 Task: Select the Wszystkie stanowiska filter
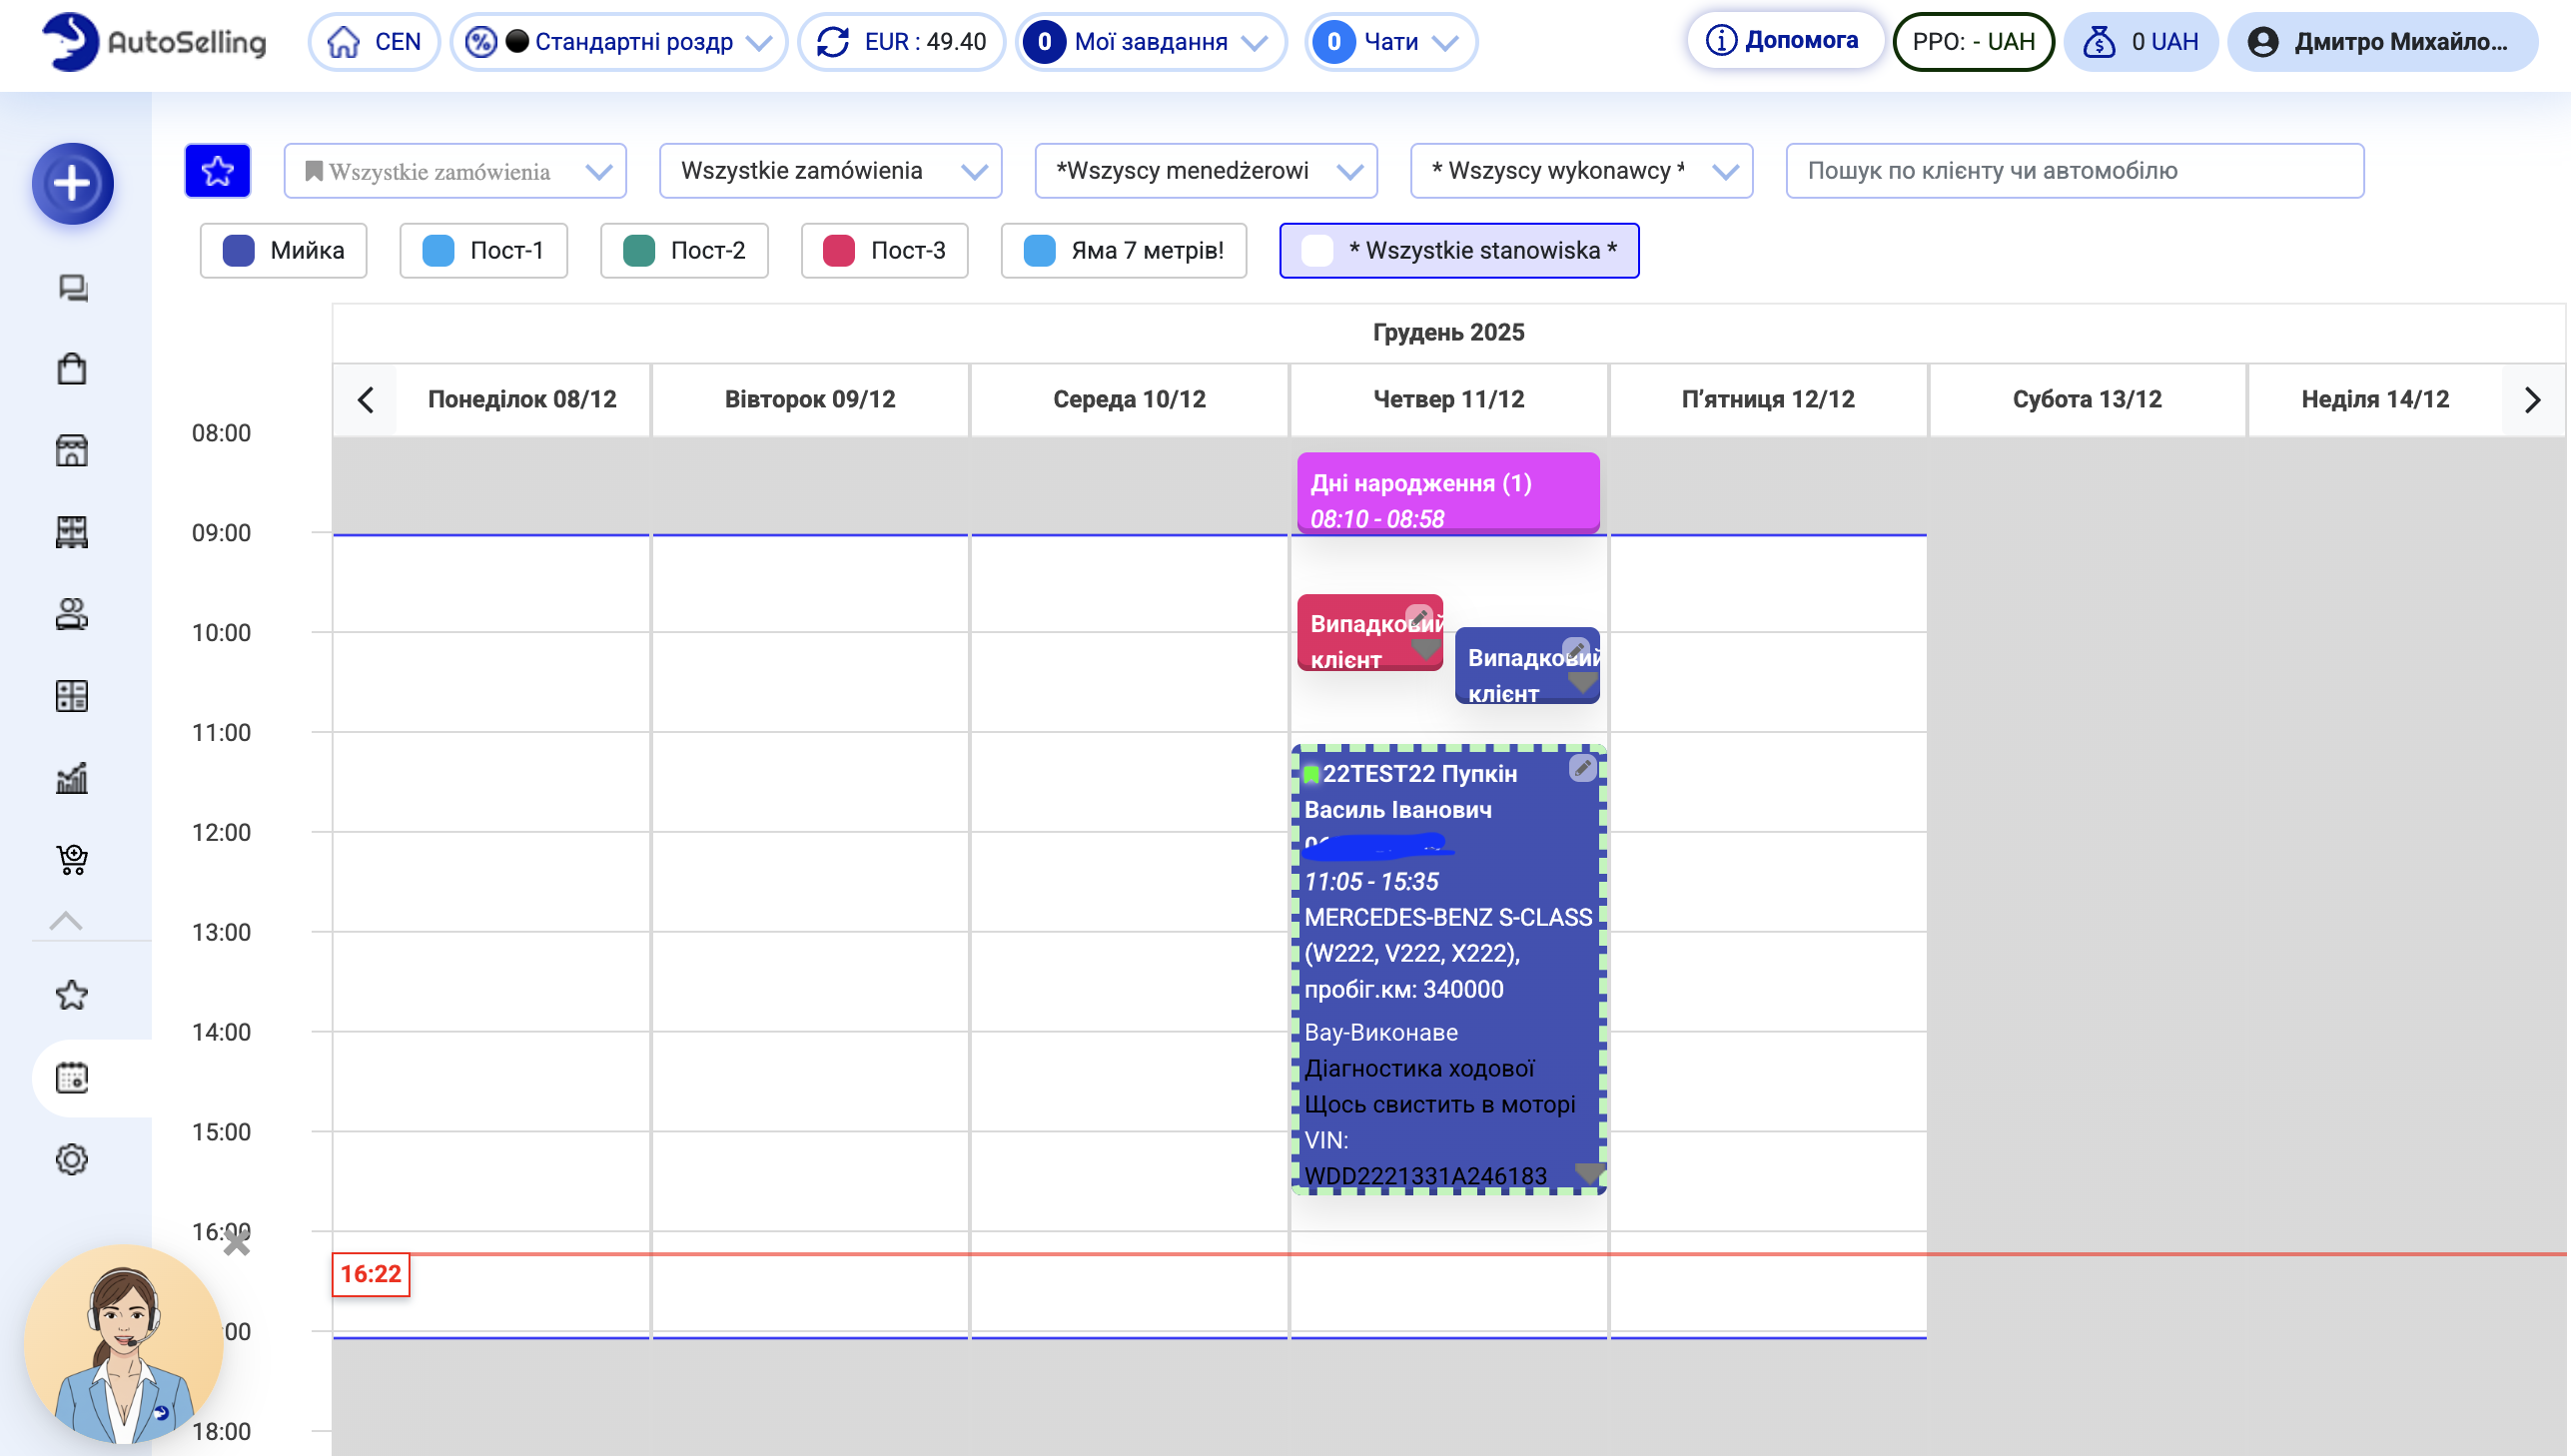pos(1459,250)
